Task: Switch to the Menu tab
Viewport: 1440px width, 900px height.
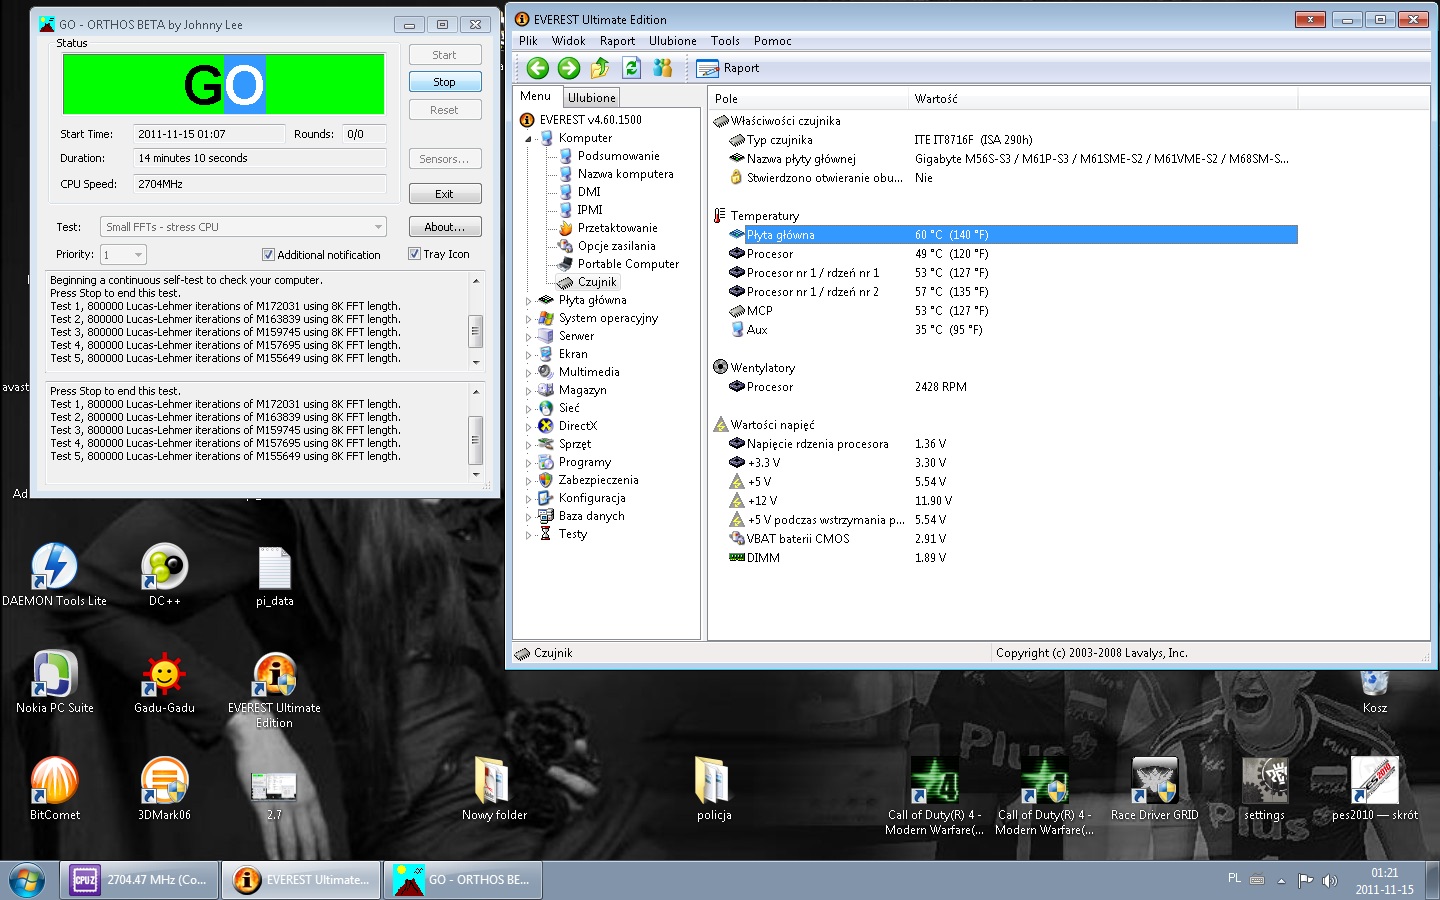Action: (x=536, y=96)
